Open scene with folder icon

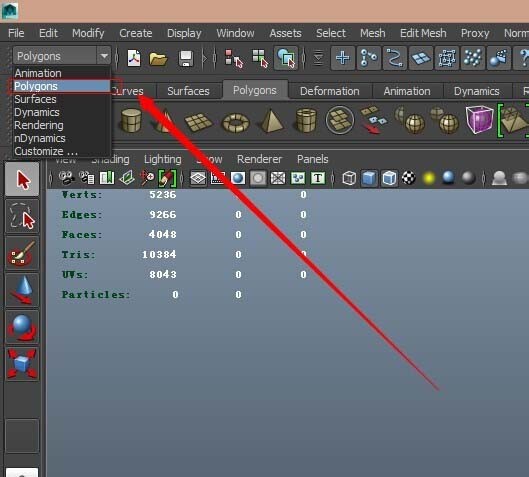point(158,59)
